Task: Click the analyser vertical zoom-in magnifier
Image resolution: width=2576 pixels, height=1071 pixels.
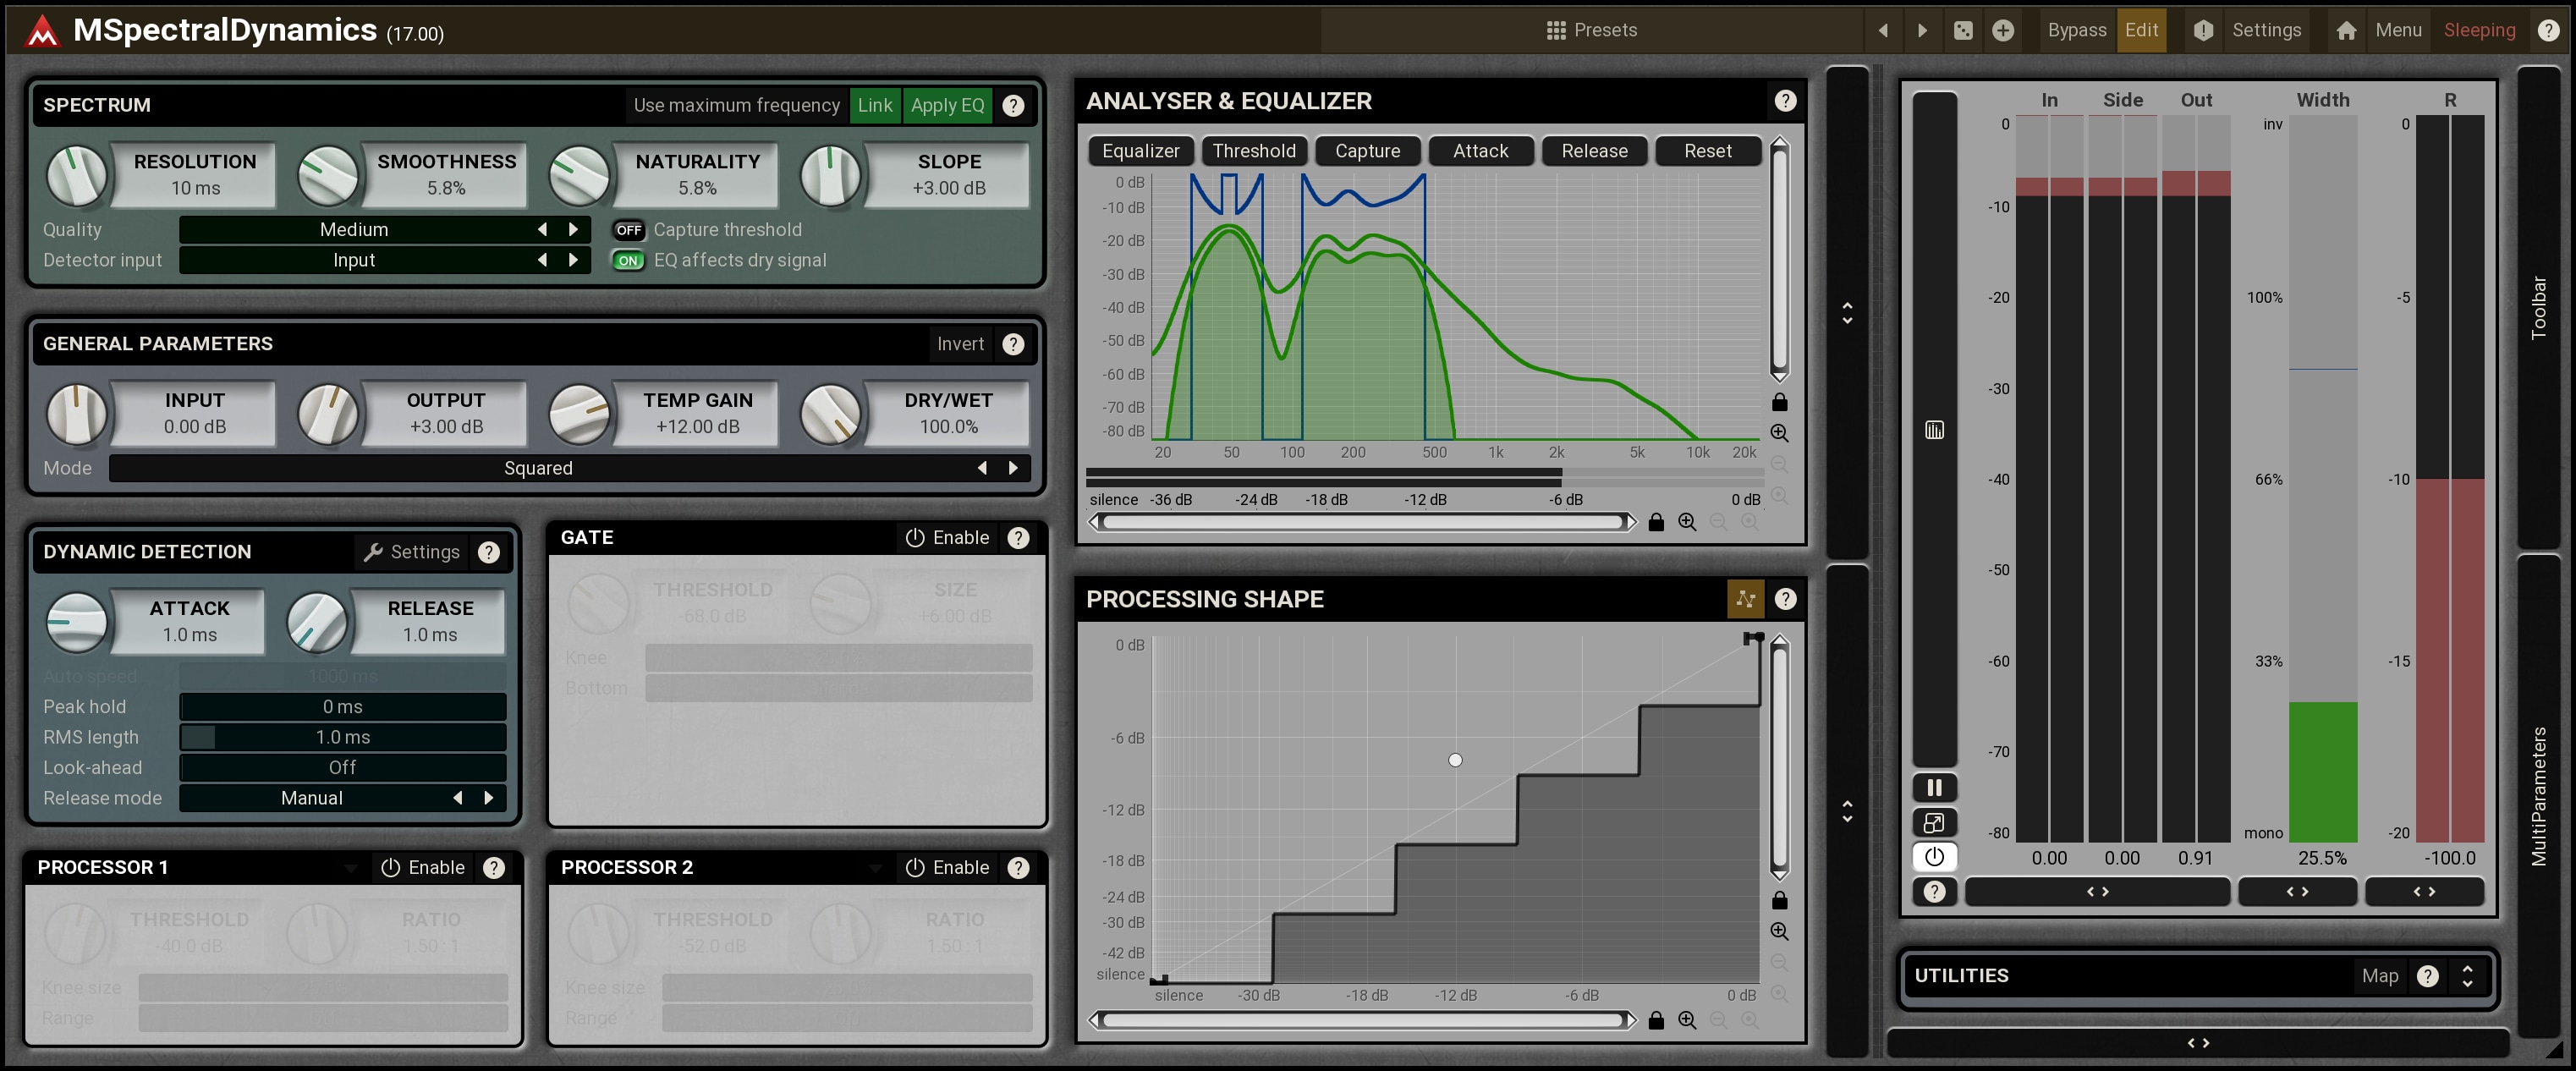Action: 1779,433
